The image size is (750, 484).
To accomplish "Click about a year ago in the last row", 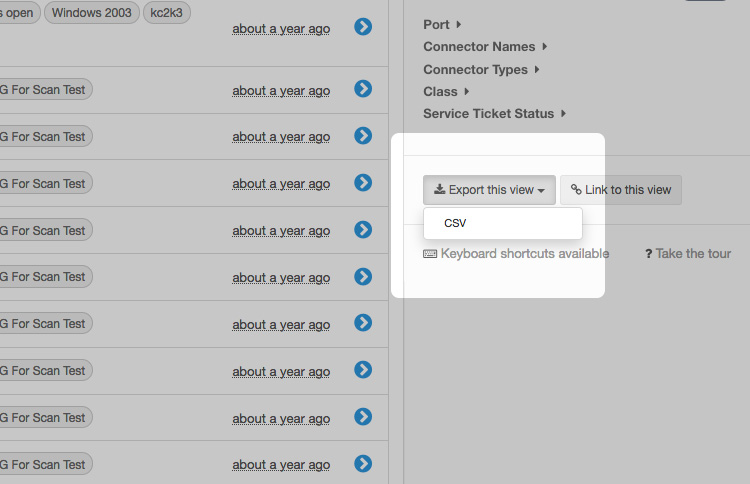I will pyautogui.click(x=281, y=464).
